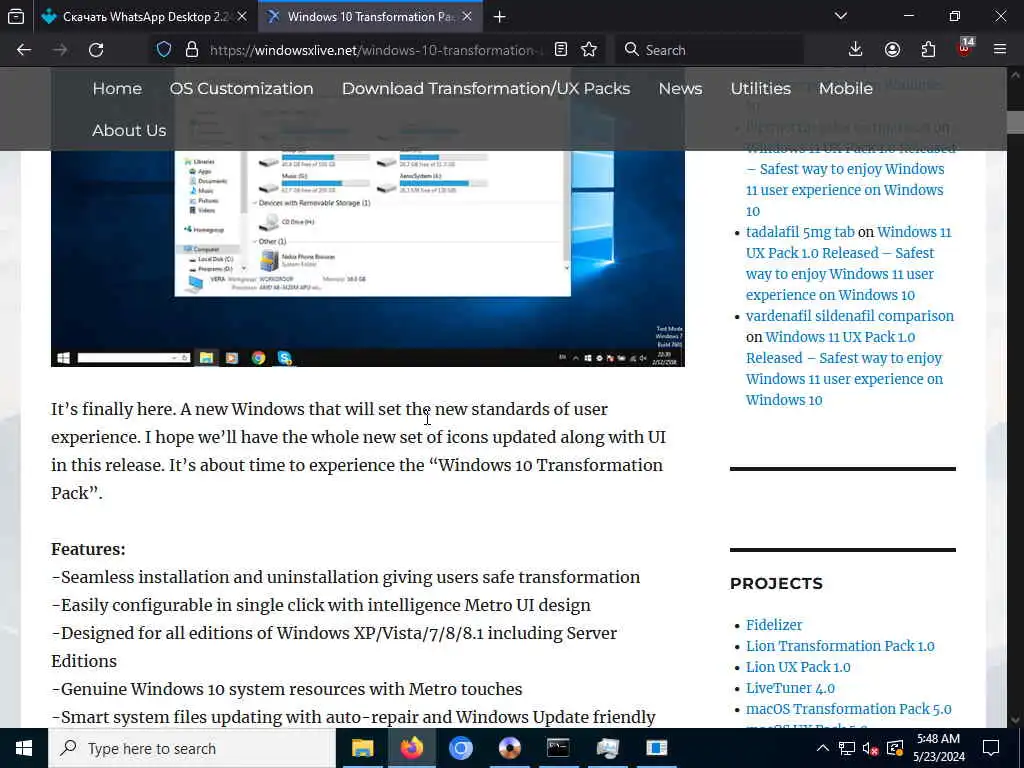The width and height of the screenshot is (1024, 768).
Task: Open the disc media player taskbar icon
Action: [509, 748]
